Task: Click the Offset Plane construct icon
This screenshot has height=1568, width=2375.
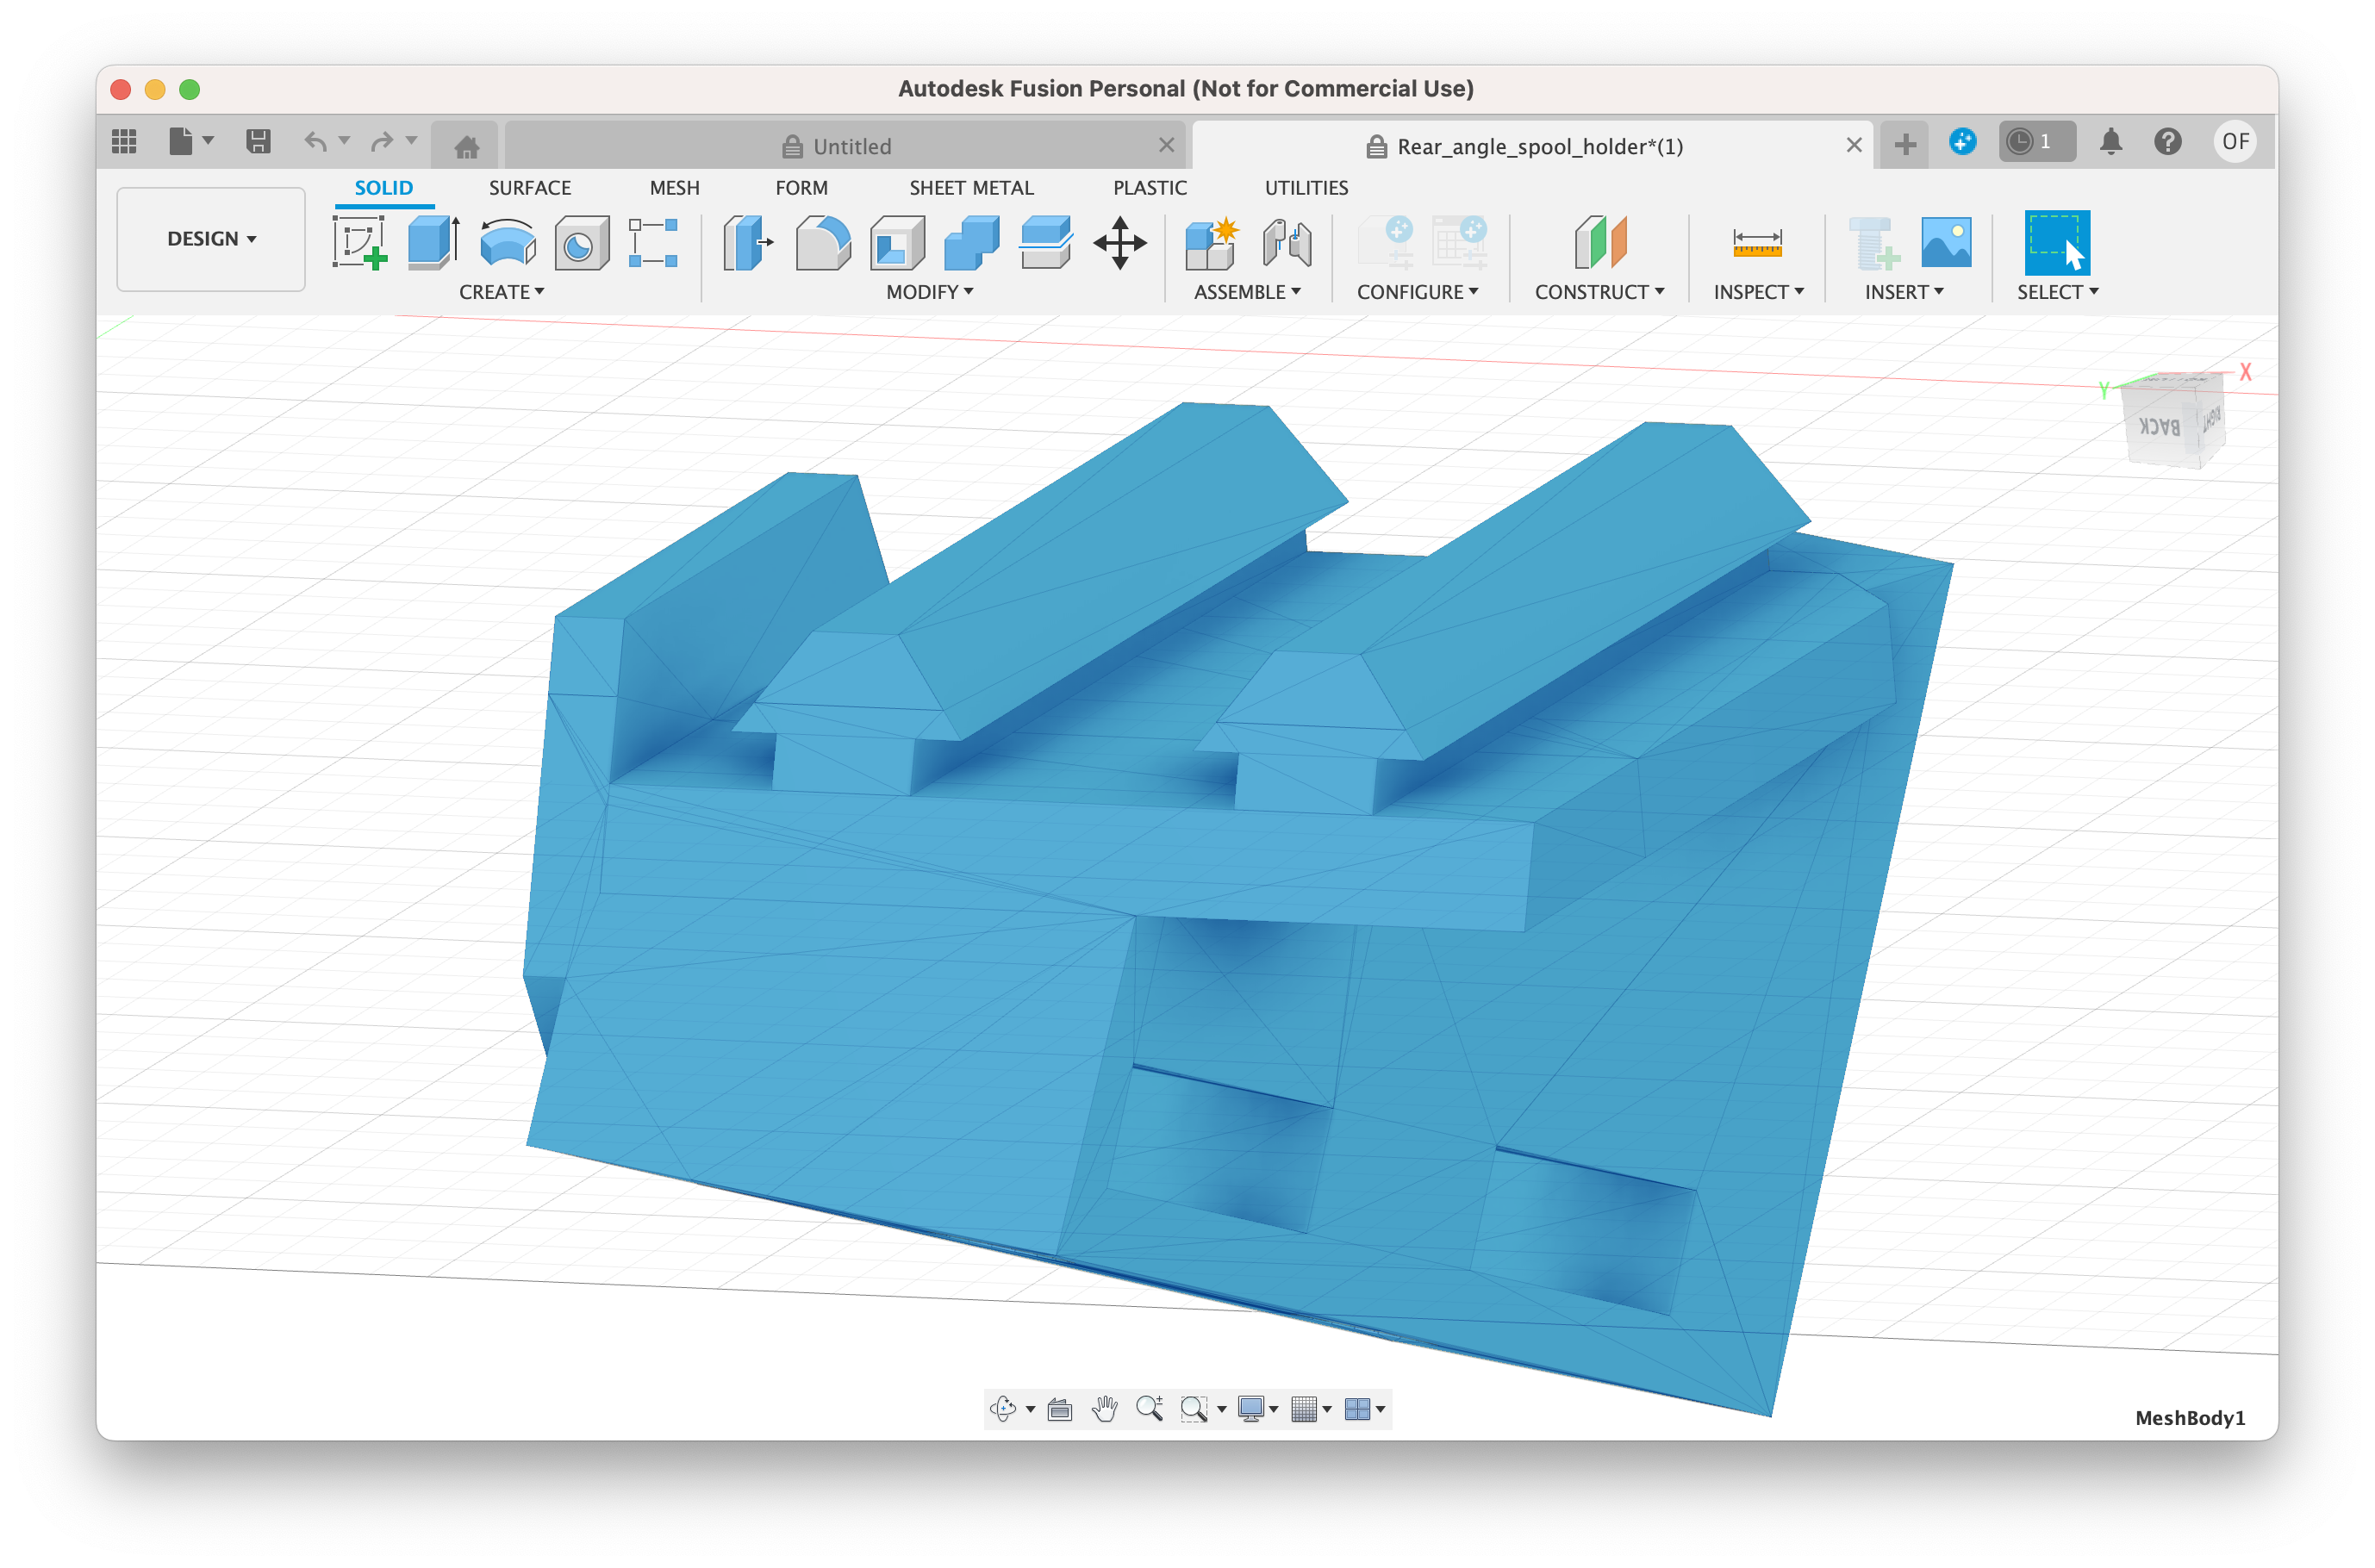Action: (x=1600, y=243)
